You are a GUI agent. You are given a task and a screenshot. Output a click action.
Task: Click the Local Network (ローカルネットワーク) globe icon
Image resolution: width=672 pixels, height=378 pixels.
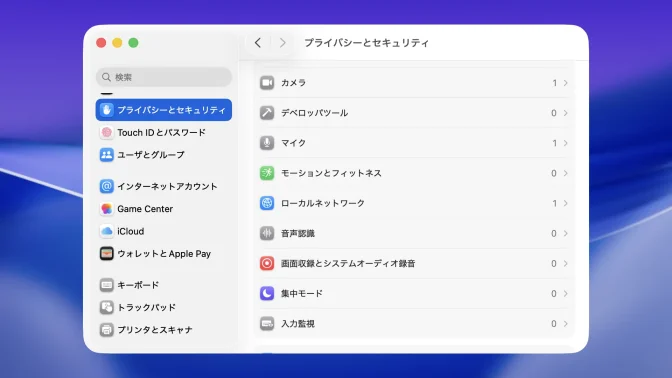pyautogui.click(x=267, y=203)
